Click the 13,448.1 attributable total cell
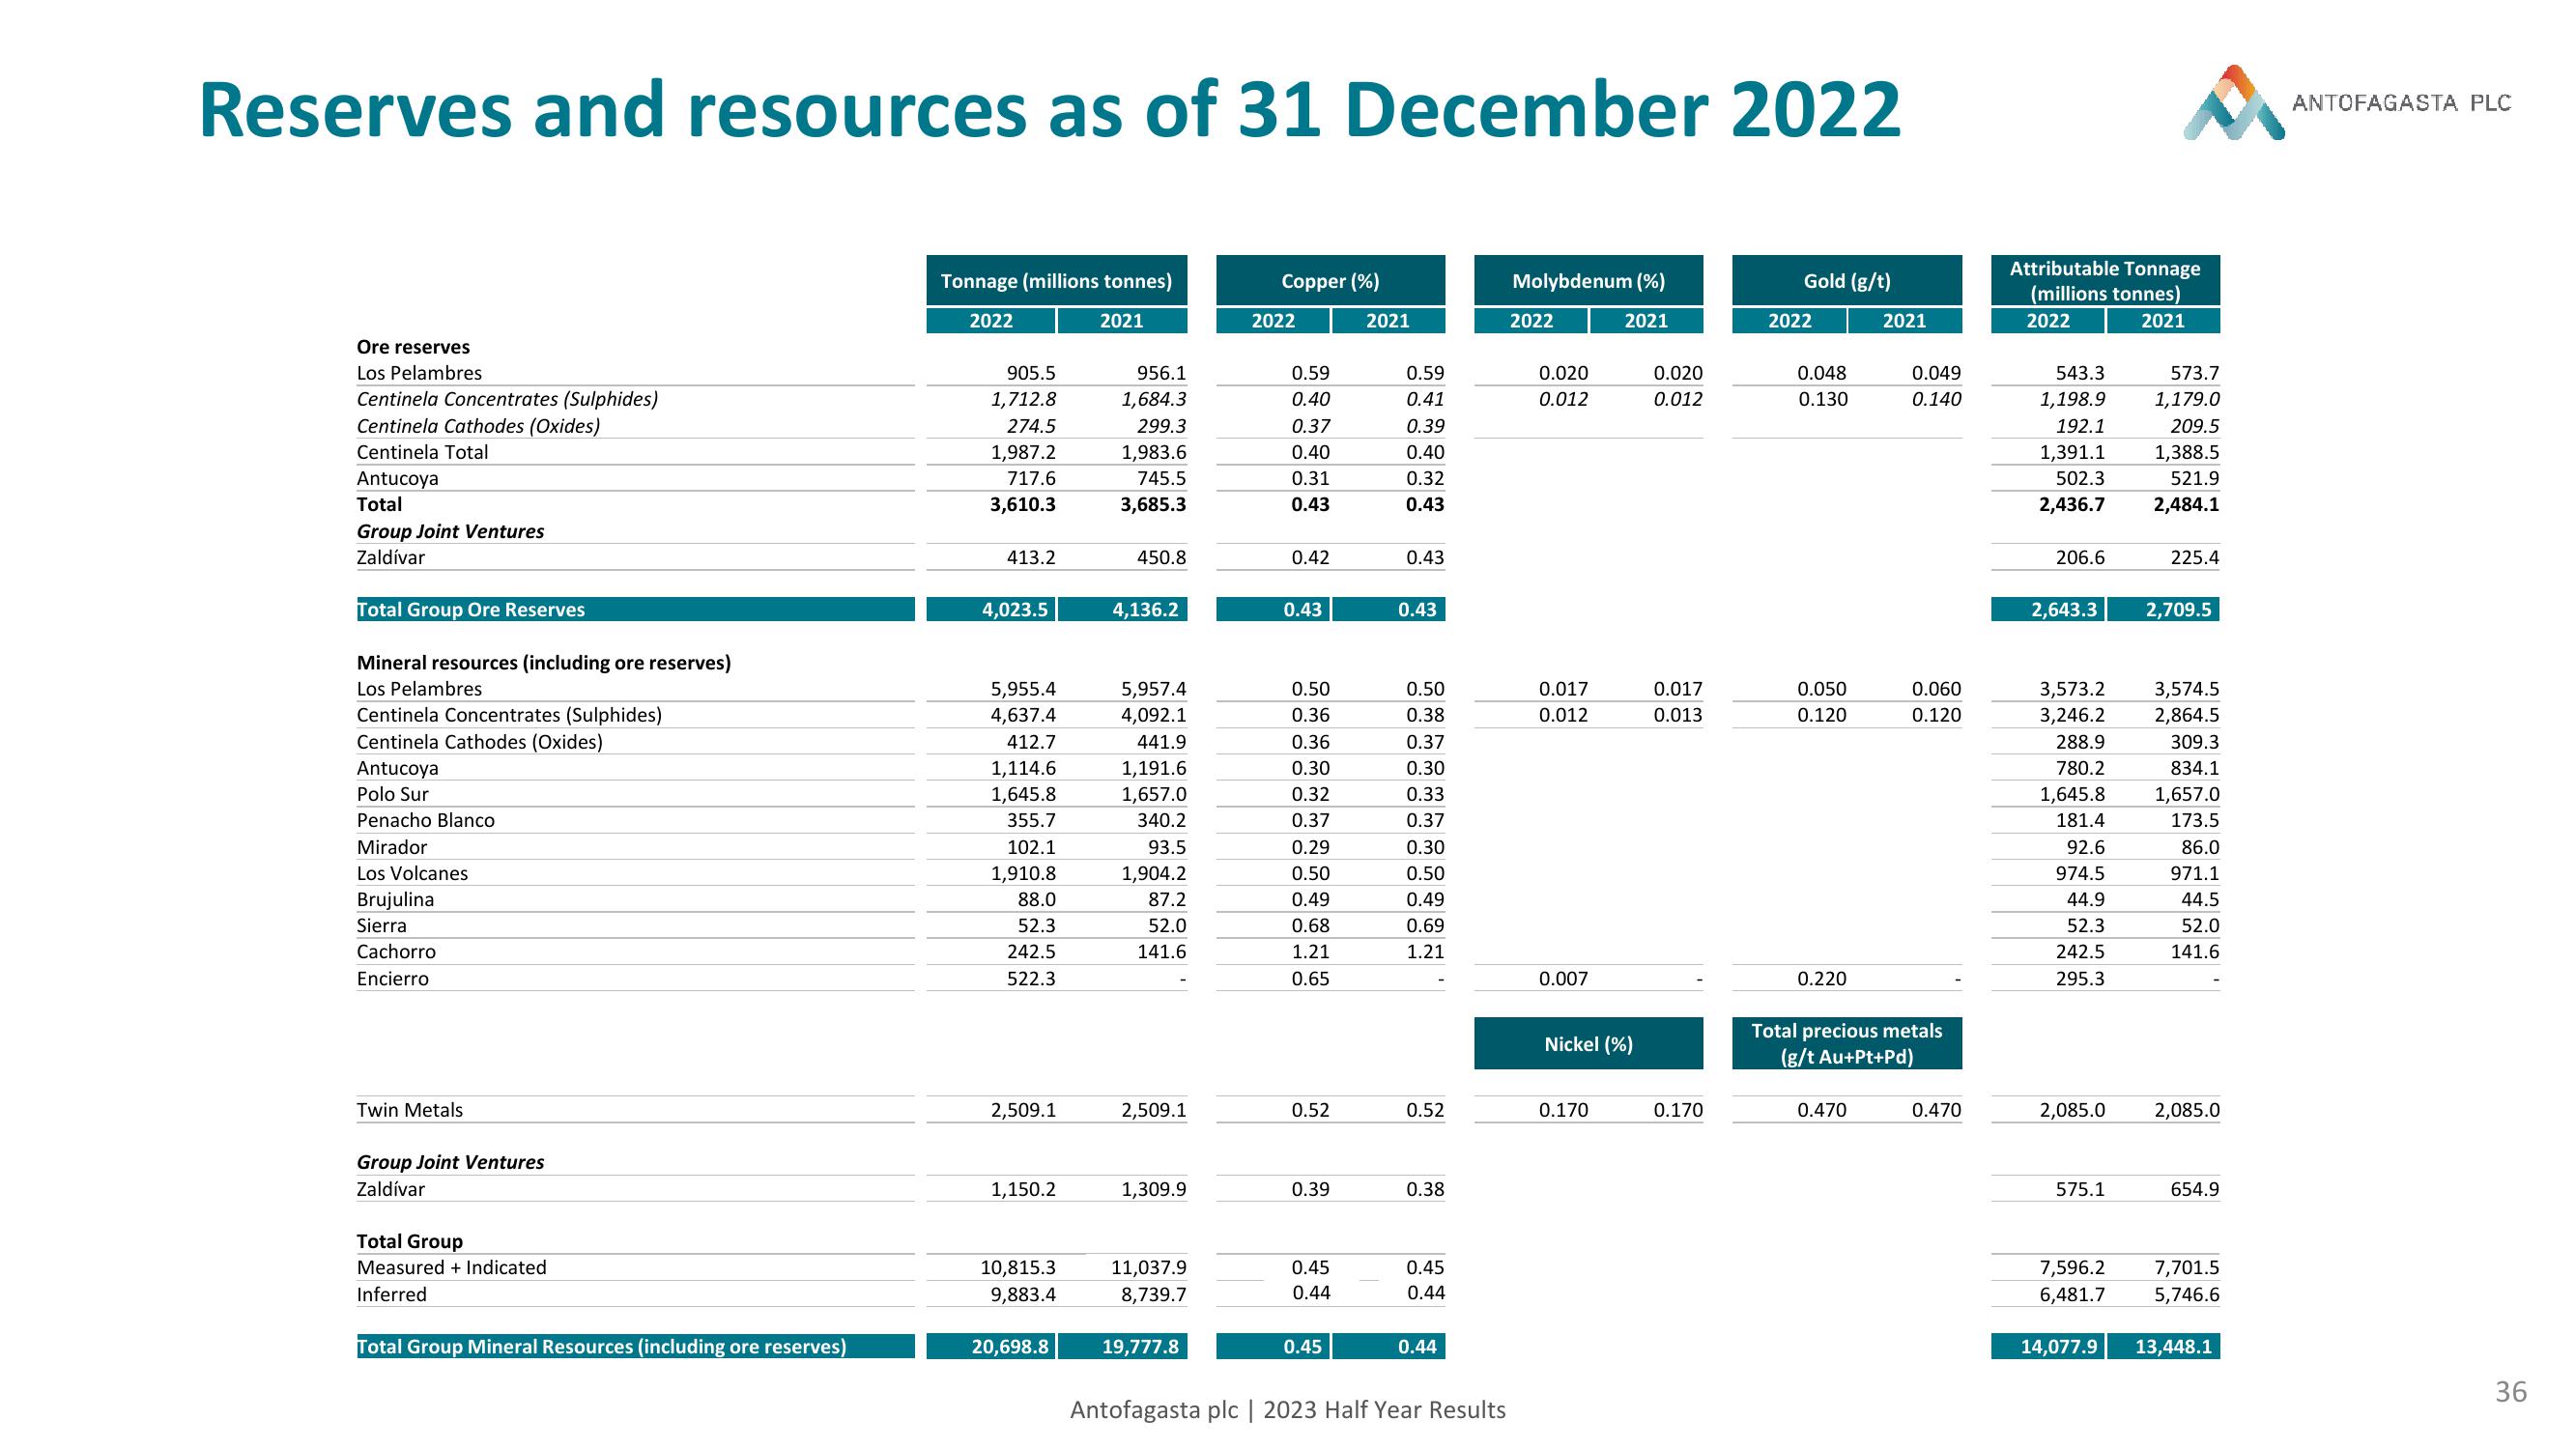Image resolution: width=2576 pixels, height=1449 pixels. (x=2163, y=1346)
